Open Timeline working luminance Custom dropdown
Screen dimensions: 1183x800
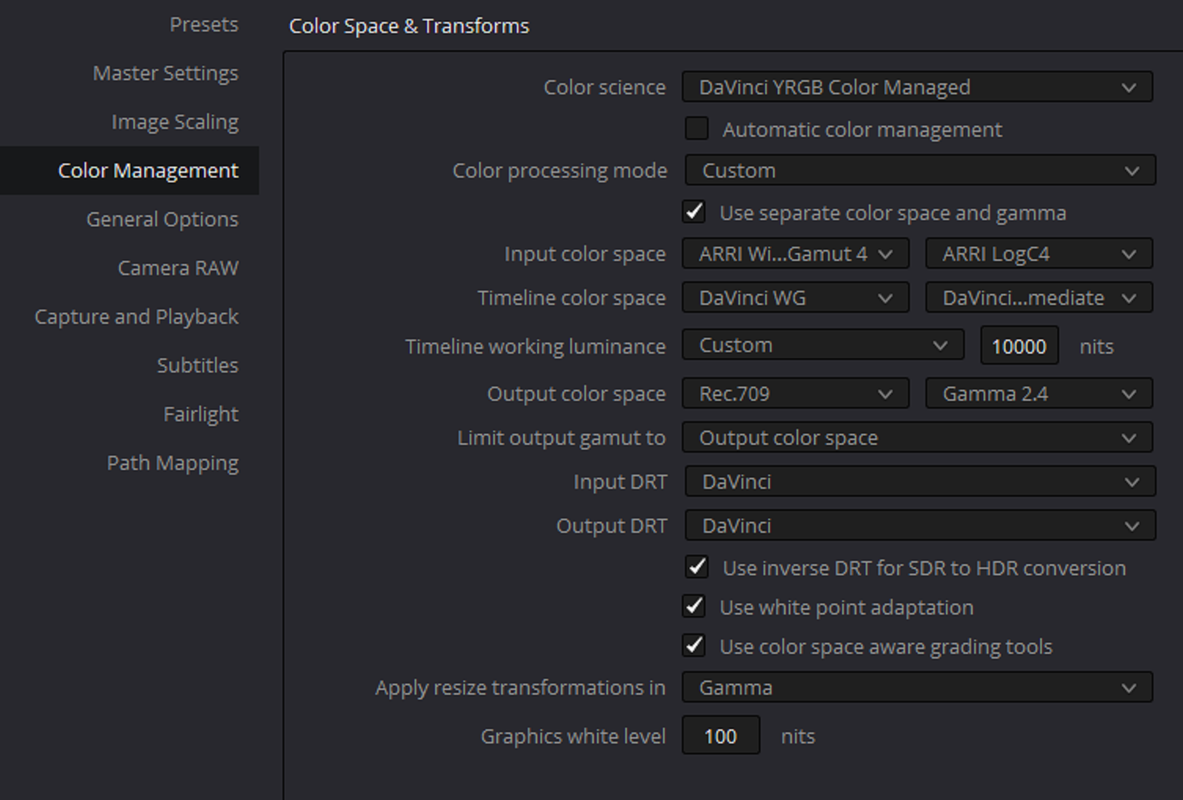coord(823,345)
